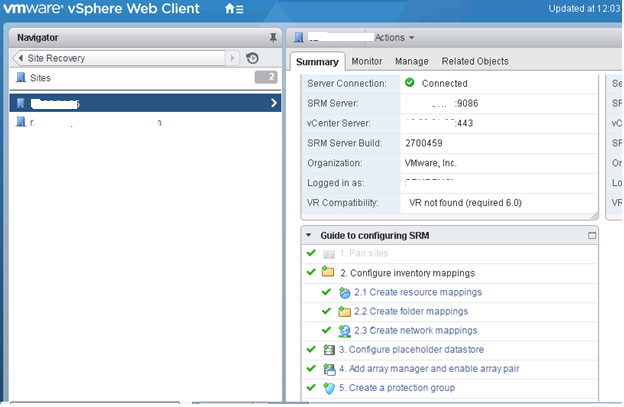Open the Add array manager link

429,369
